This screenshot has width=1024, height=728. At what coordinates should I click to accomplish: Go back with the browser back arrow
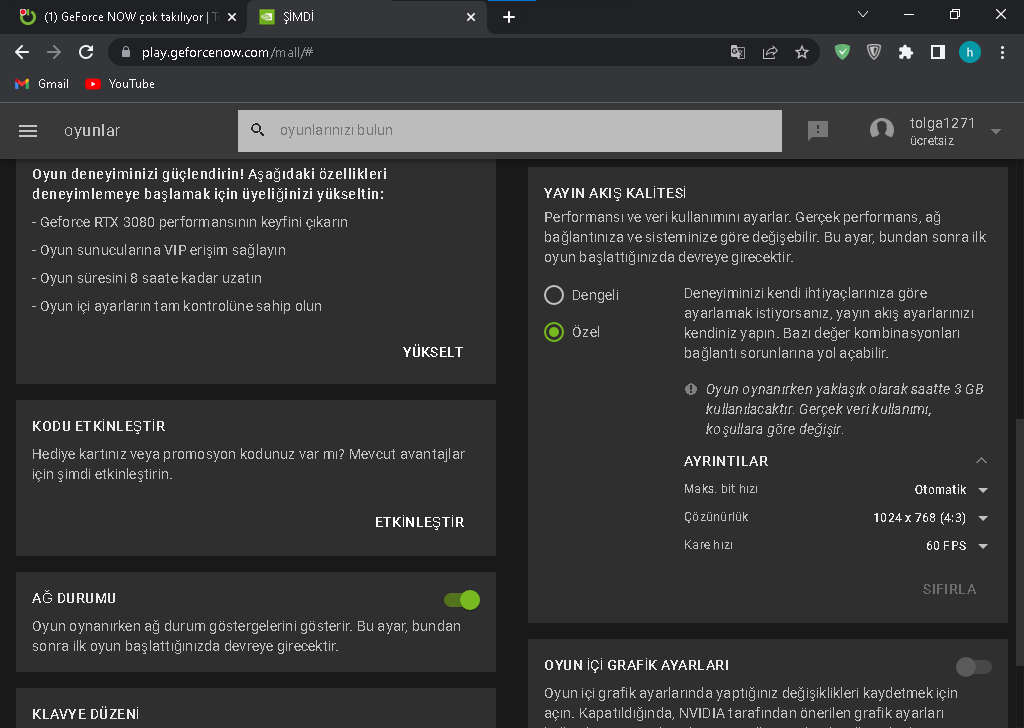pos(22,52)
